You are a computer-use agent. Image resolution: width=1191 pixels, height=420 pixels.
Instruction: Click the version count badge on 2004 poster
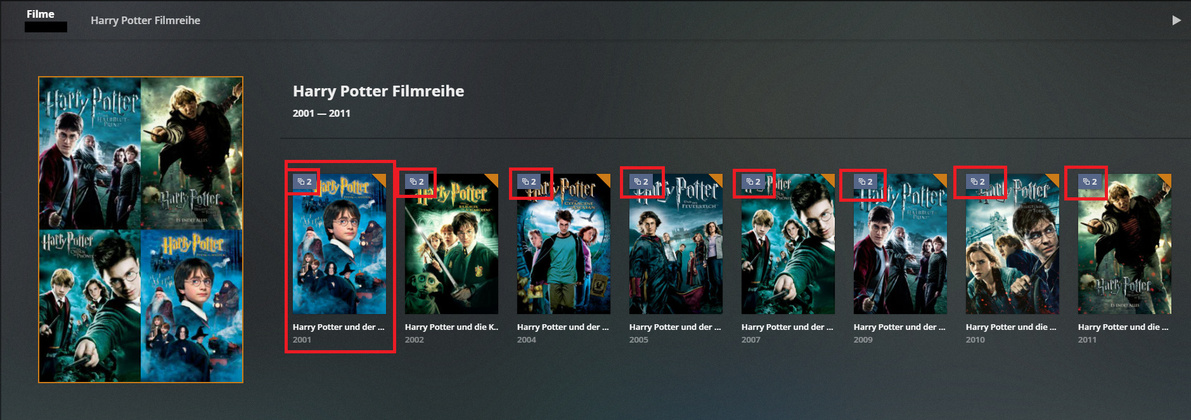tap(529, 182)
